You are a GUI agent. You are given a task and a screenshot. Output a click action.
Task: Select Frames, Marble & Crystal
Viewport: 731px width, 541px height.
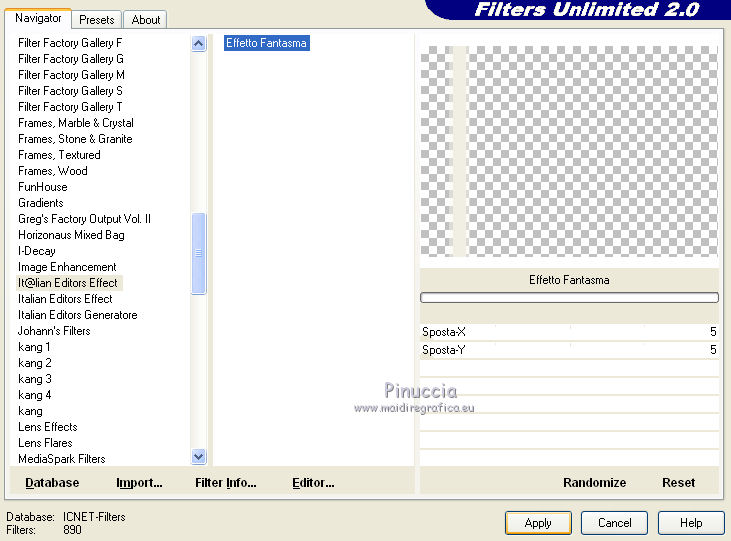click(76, 123)
